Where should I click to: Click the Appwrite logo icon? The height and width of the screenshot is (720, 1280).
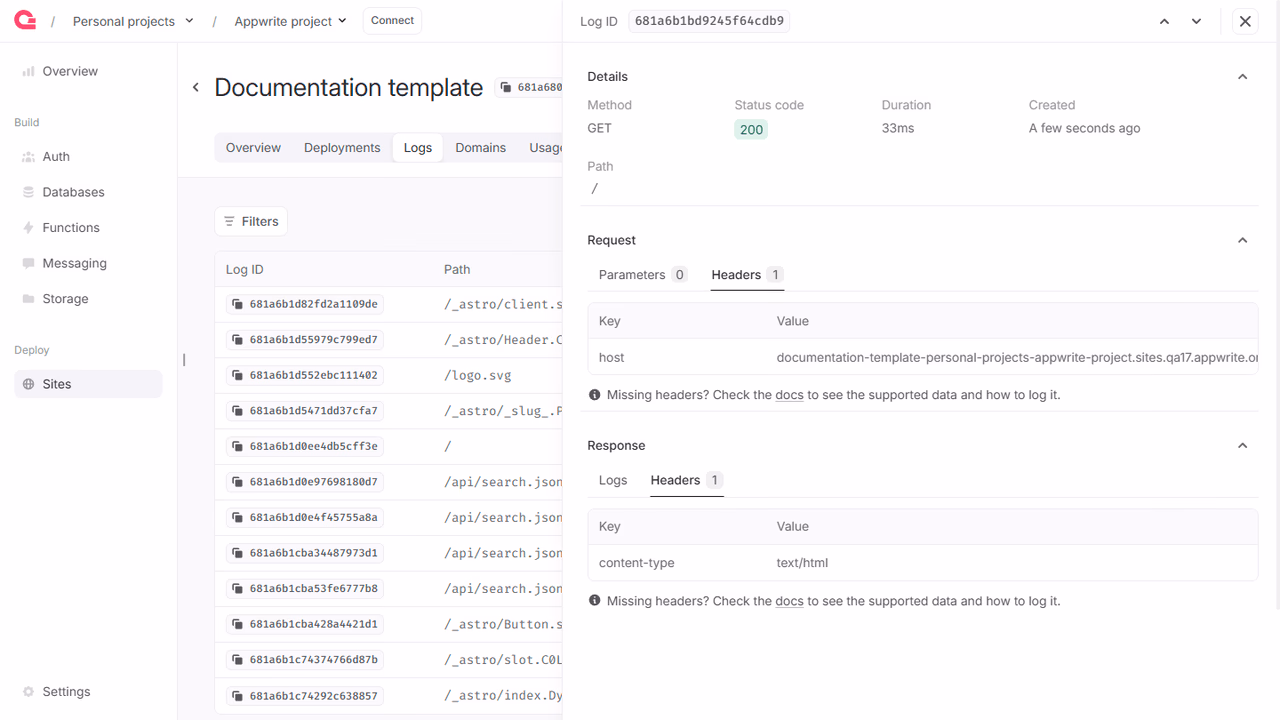[x=25, y=20]
